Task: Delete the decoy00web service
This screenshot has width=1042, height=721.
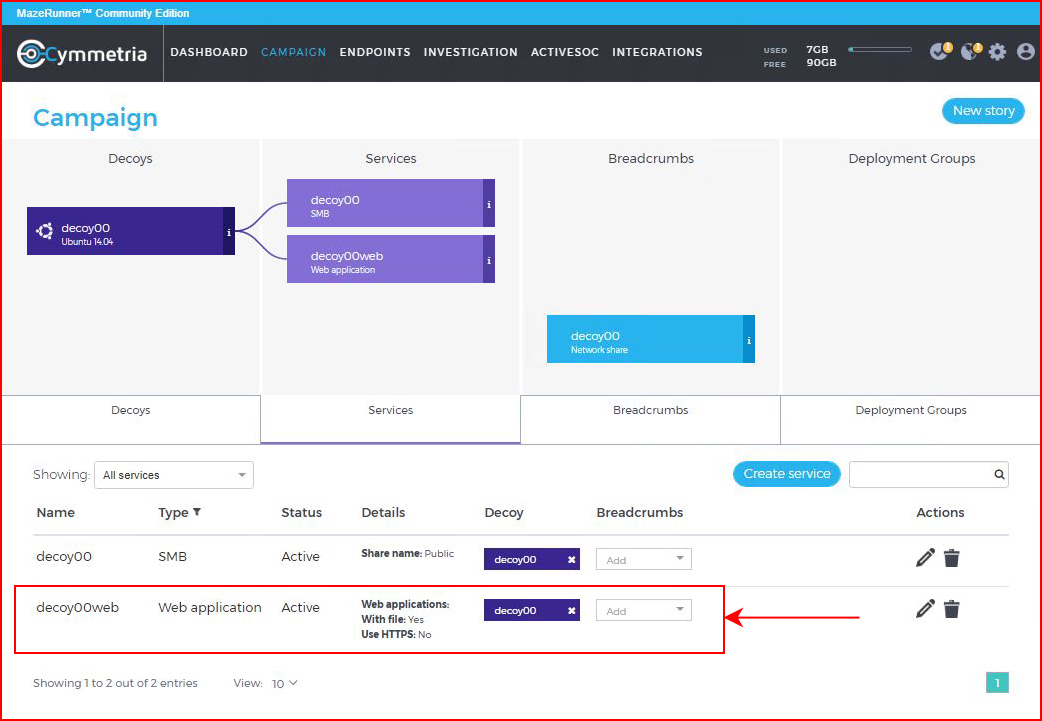Action: coord(952,608)
